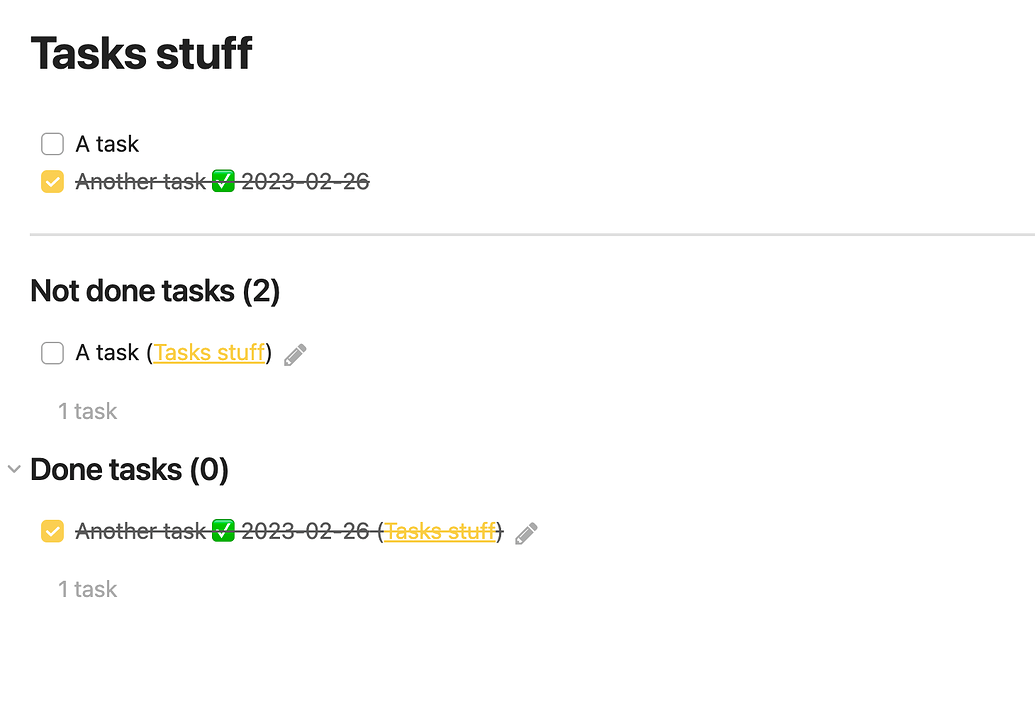Image resolution: width=1035 pixels, height=718 pixels.
Task: Open 'Tasks stuff' link in Not done tasks
Action: click(x=209, y=352)
